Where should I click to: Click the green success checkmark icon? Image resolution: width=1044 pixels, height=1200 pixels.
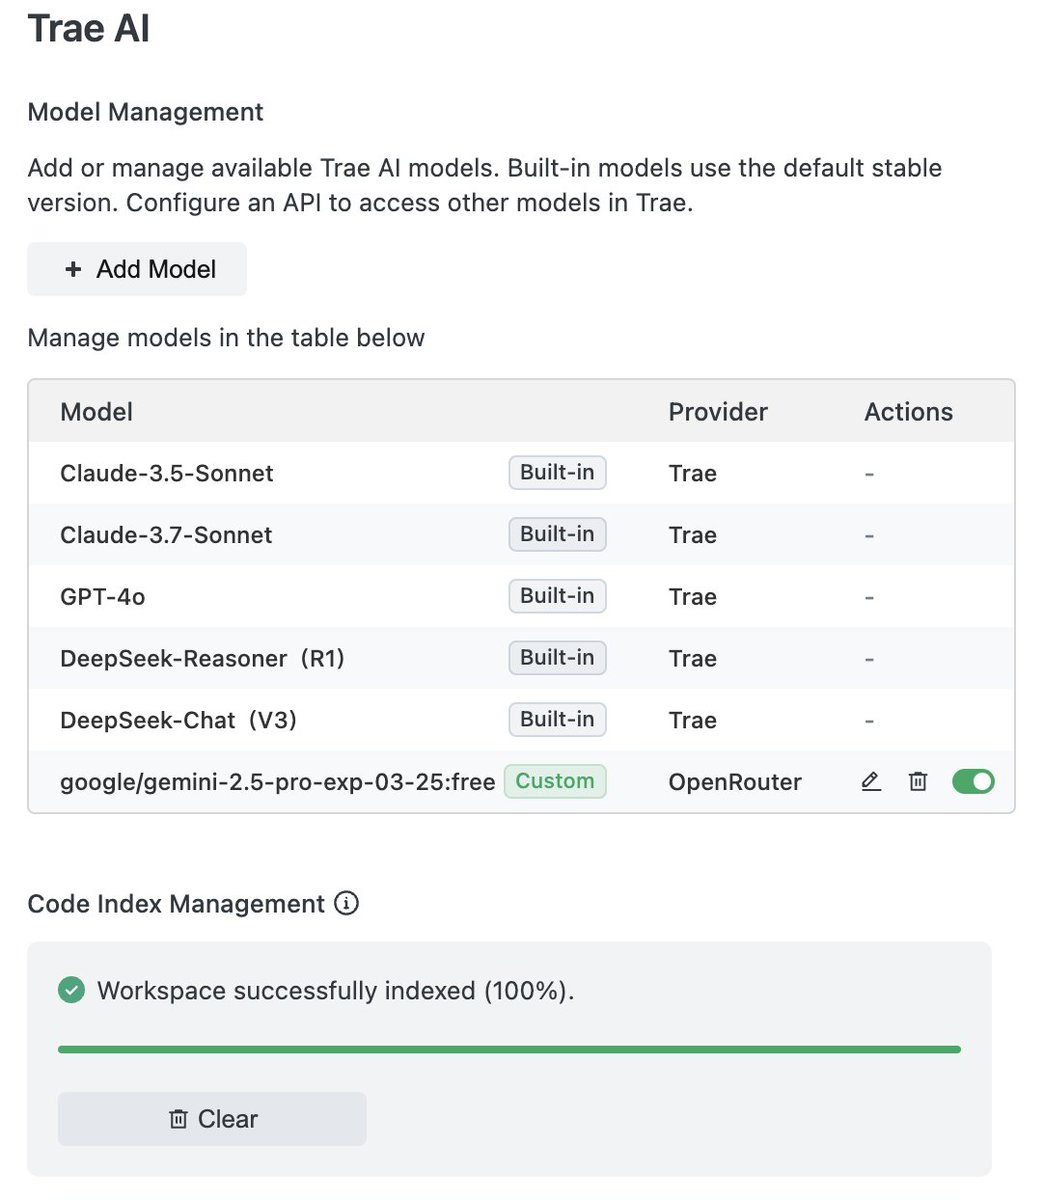tap(71, 991)
